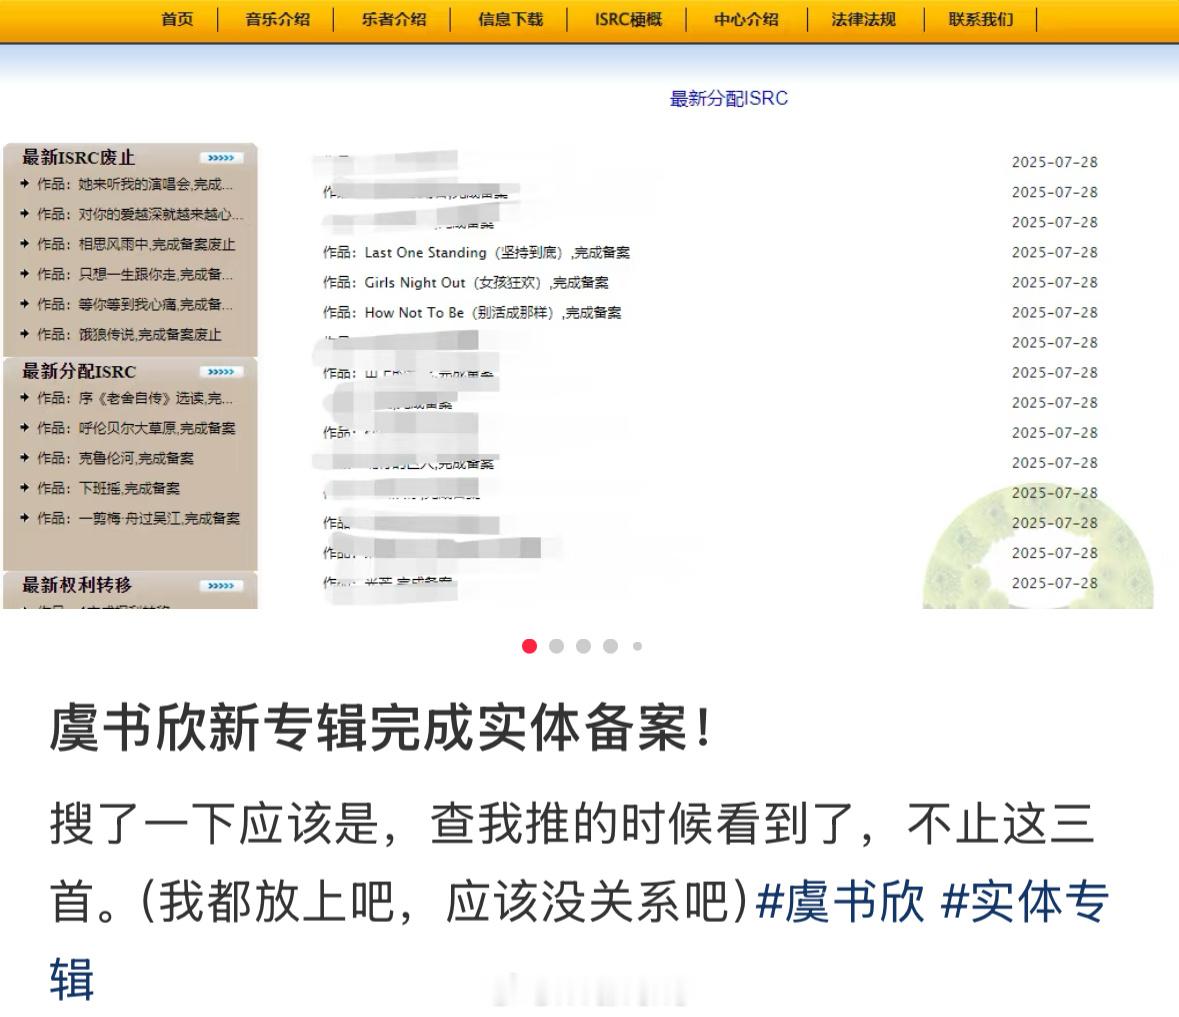Viewport: 1179px width, 1017px height.
Task: Click the #实体专辑 hashtag
Action: (1024, 902)
